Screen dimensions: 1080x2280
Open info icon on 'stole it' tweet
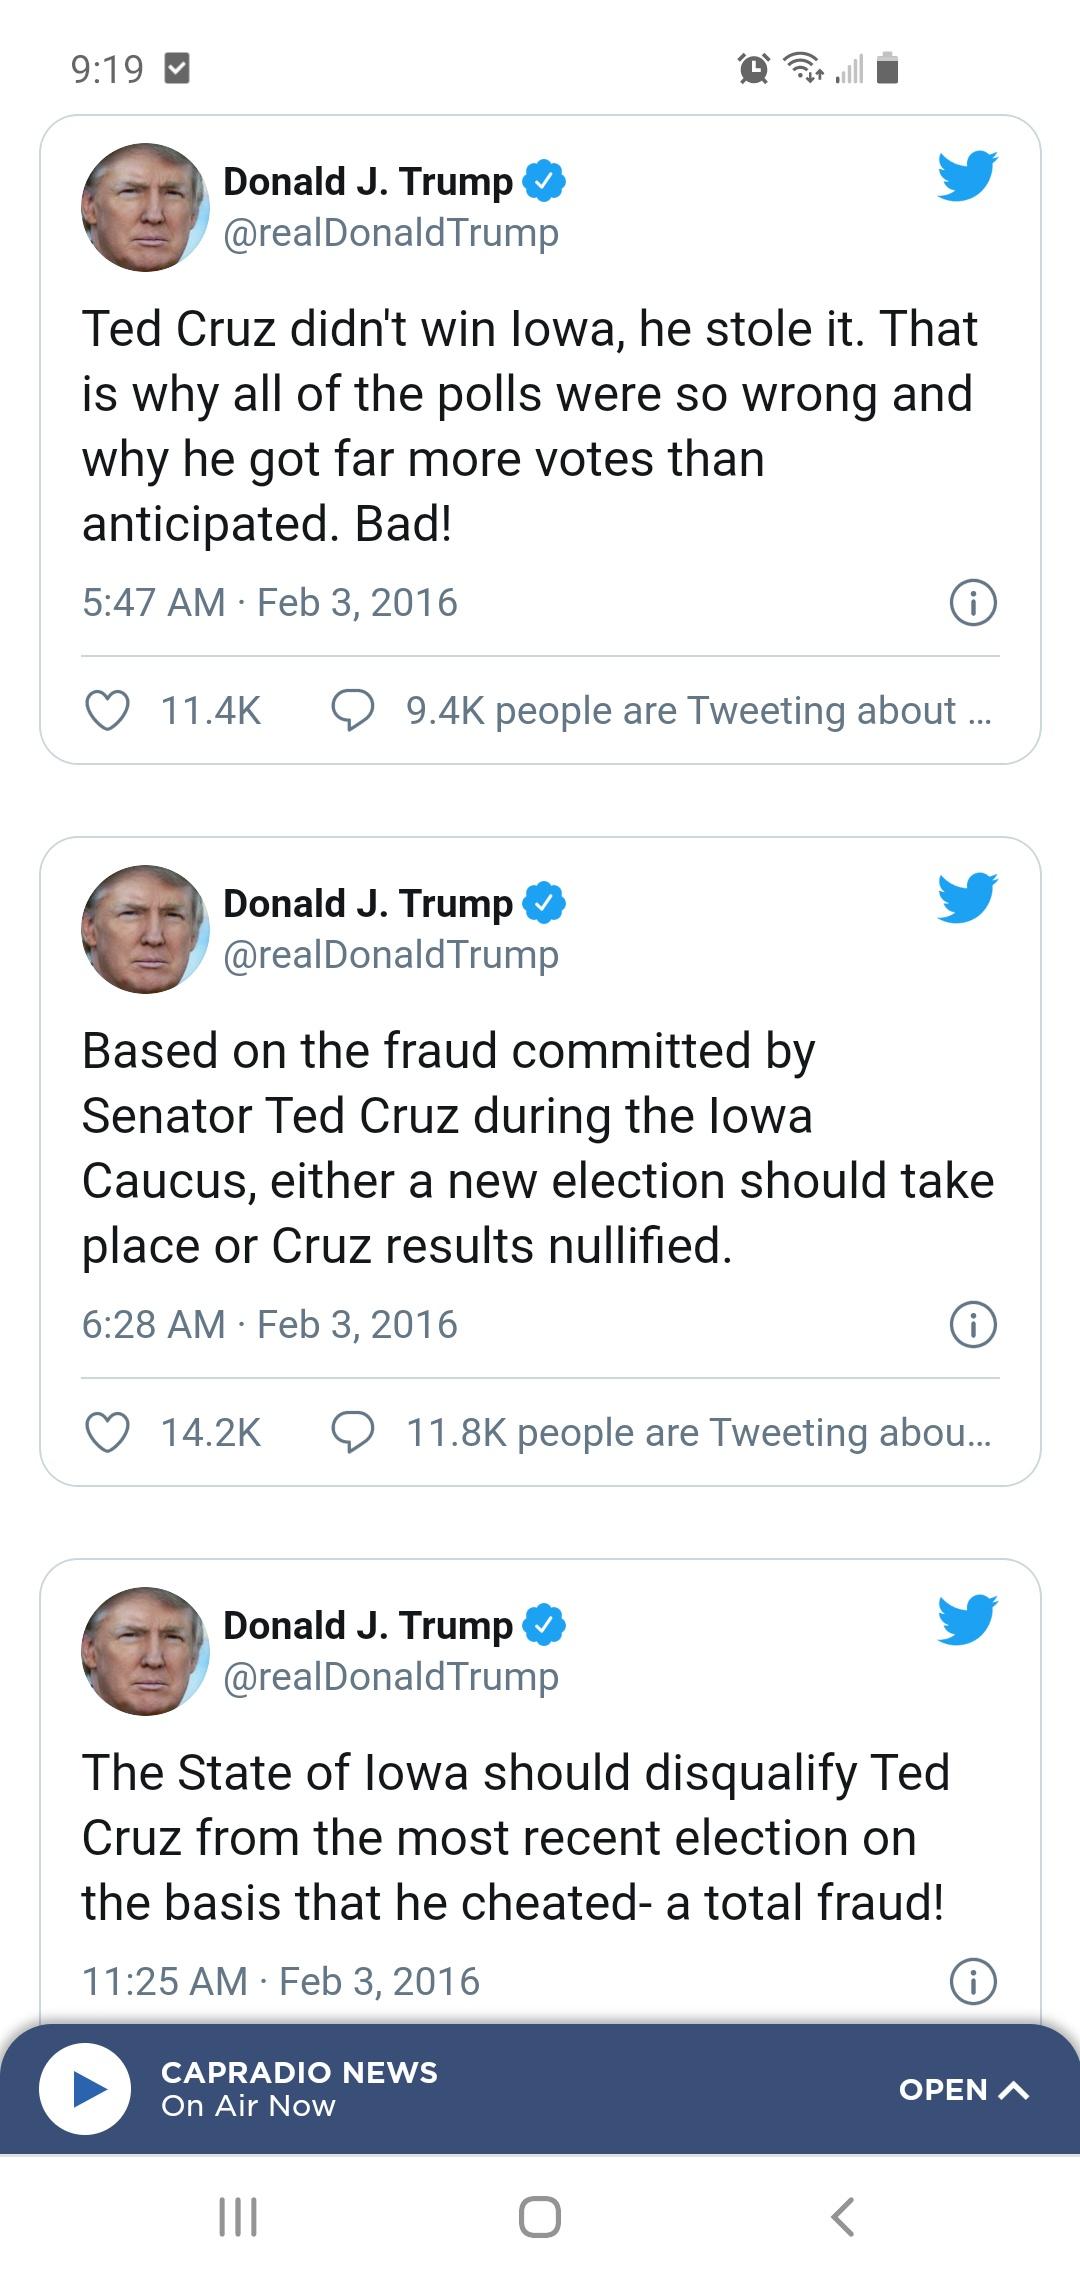pyautogui.click(x=973, y=603)
